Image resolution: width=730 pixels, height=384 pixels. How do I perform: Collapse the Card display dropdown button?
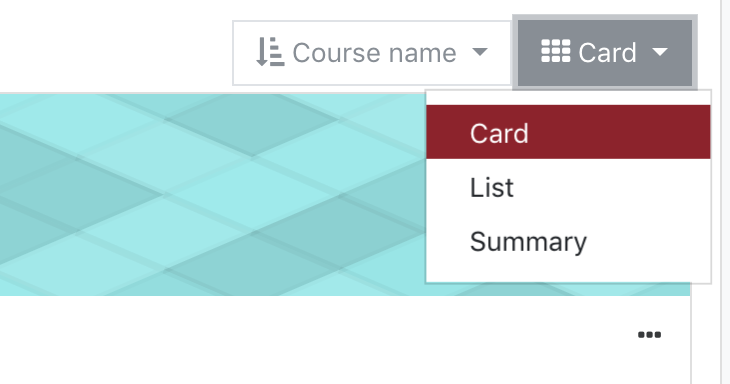(x=605, y=52)
